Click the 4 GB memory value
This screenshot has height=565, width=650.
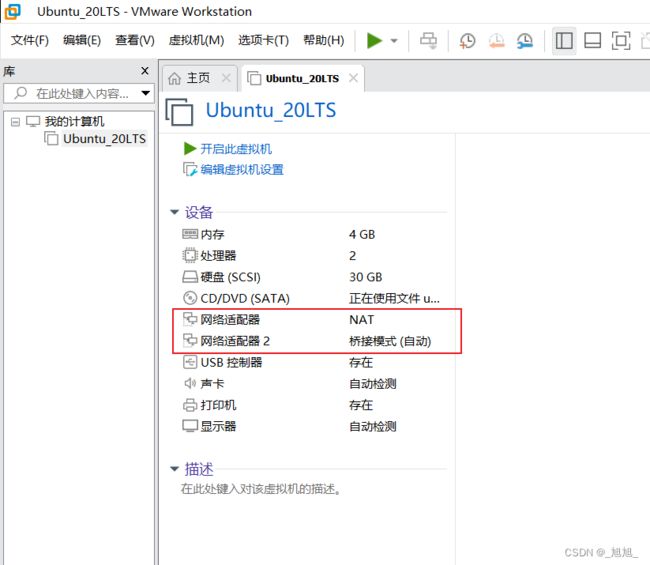tap(362, 235)
